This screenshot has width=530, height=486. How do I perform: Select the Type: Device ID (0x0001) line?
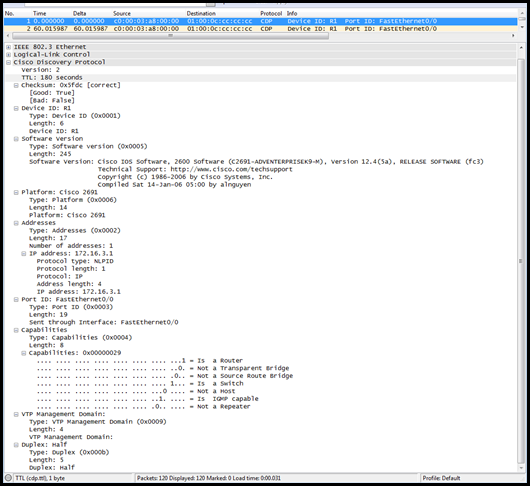75,116
